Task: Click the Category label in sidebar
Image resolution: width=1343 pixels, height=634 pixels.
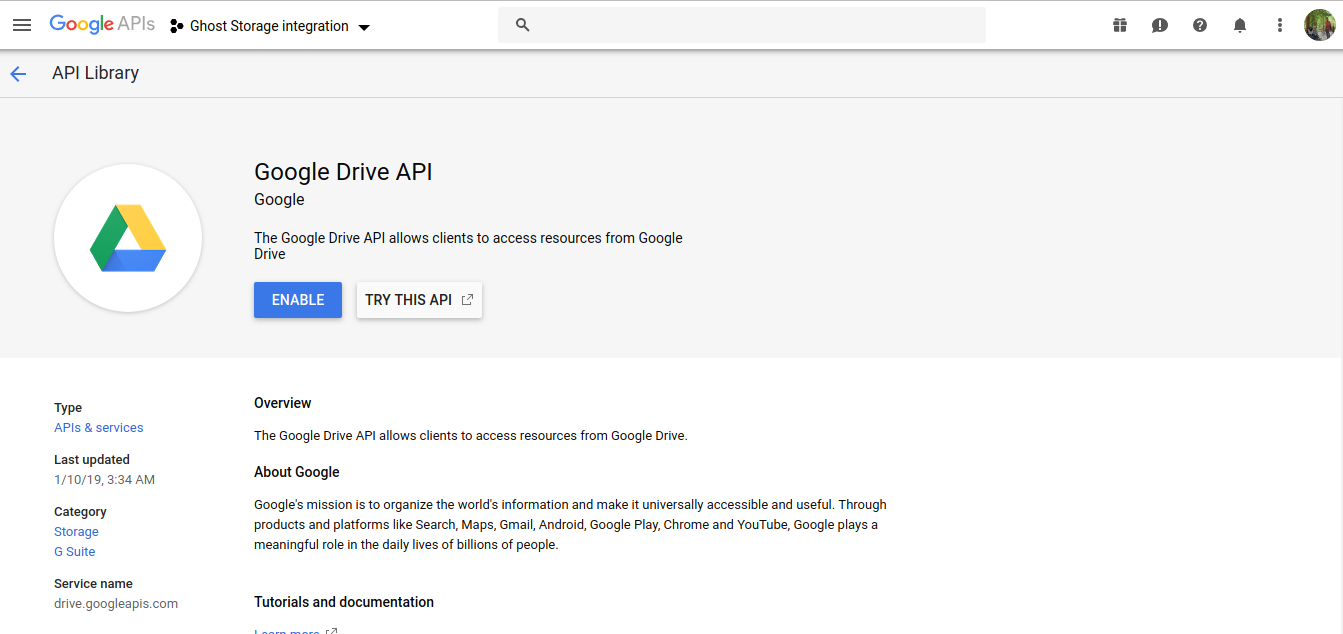Action: click(x=80, y=512)
